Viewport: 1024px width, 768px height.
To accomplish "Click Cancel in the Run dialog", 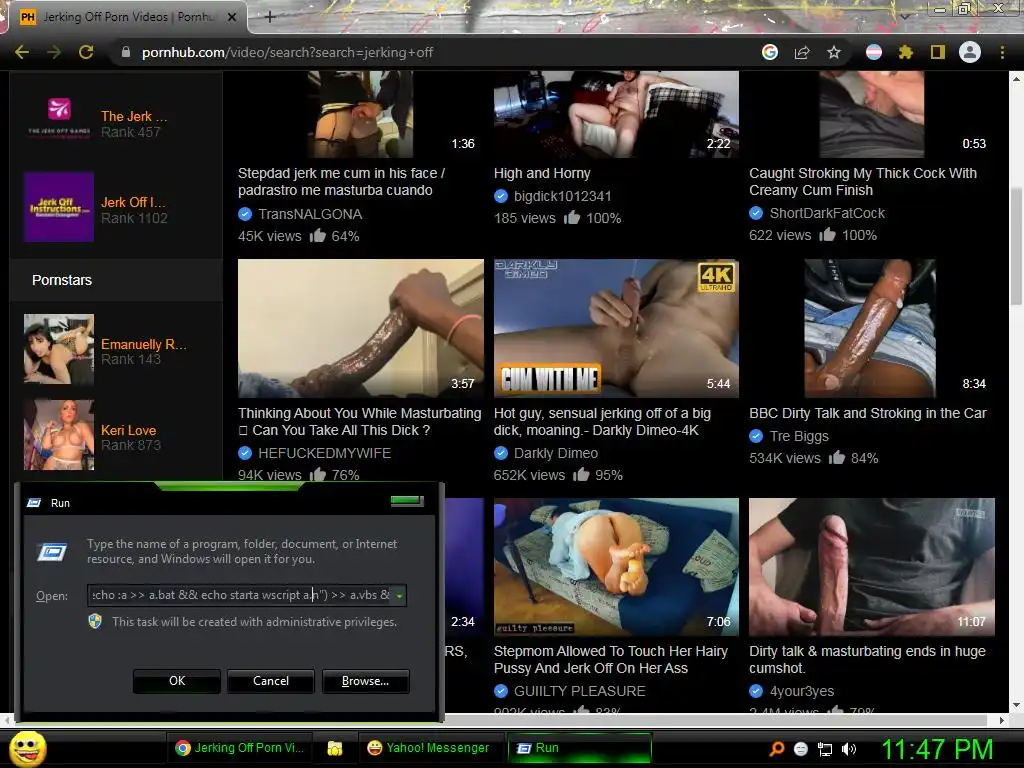I will tap(271, 681).
